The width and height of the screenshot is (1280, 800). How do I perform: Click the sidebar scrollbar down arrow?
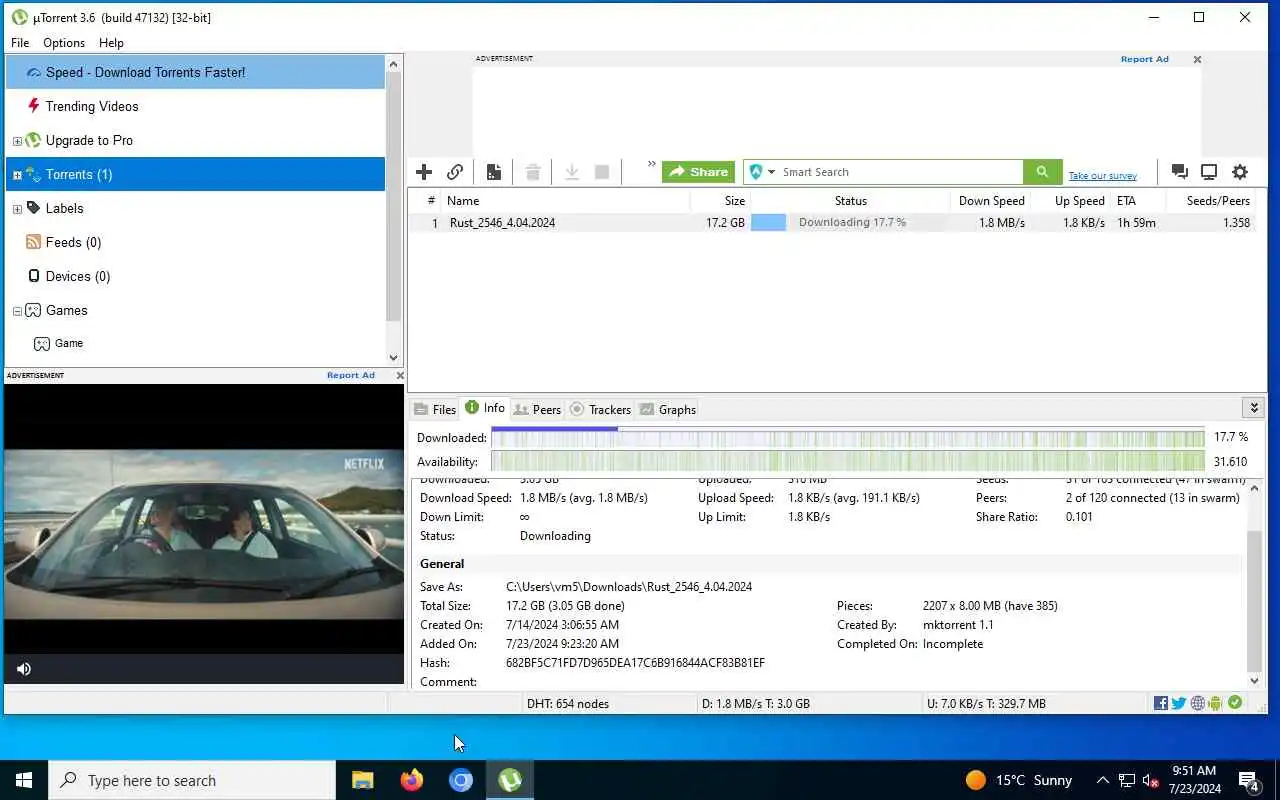click(x=393, y=357)
